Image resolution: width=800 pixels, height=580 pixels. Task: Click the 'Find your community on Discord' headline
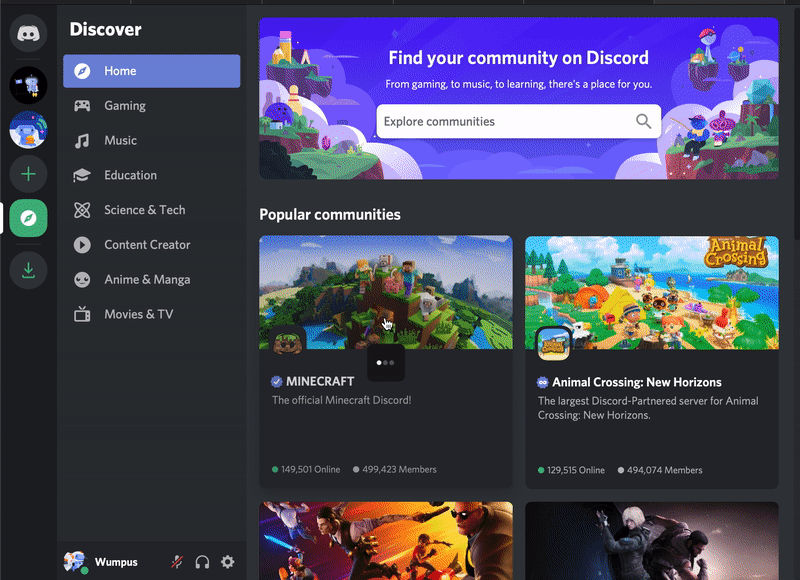pos(518,58)
